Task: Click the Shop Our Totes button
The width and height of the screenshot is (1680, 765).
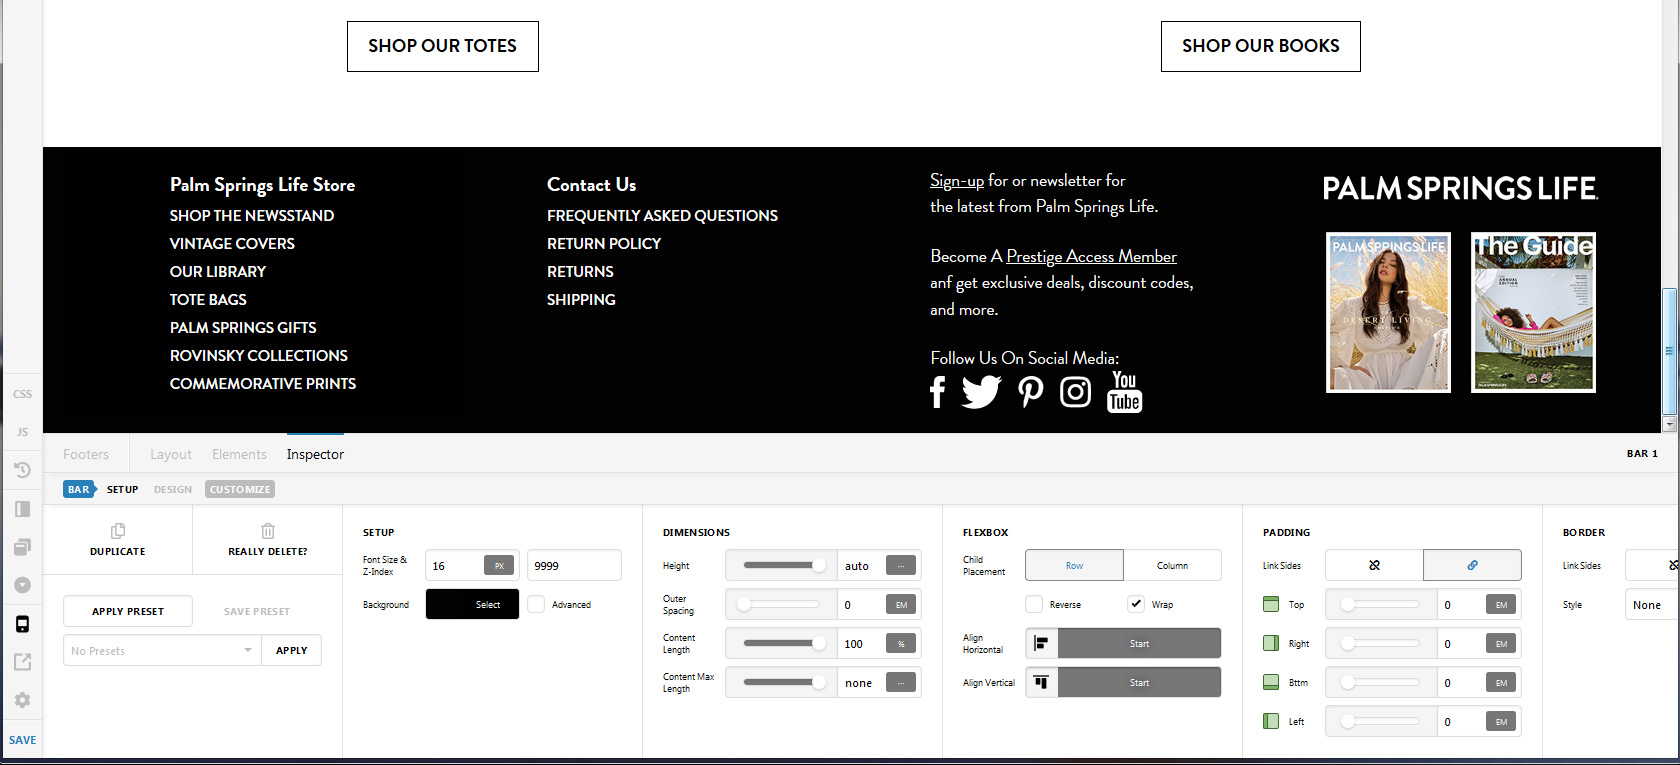Action: (443, 46)
